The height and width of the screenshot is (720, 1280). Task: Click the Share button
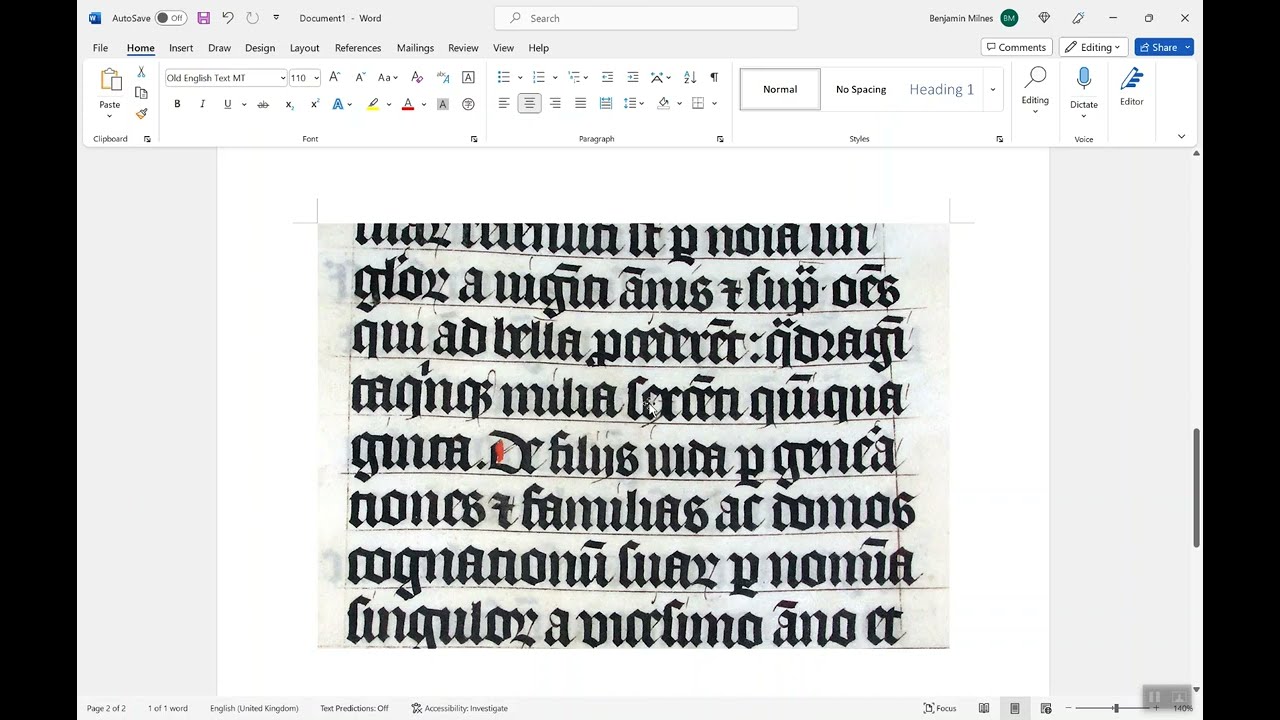pyautogui.click(x=1164, y=47)
